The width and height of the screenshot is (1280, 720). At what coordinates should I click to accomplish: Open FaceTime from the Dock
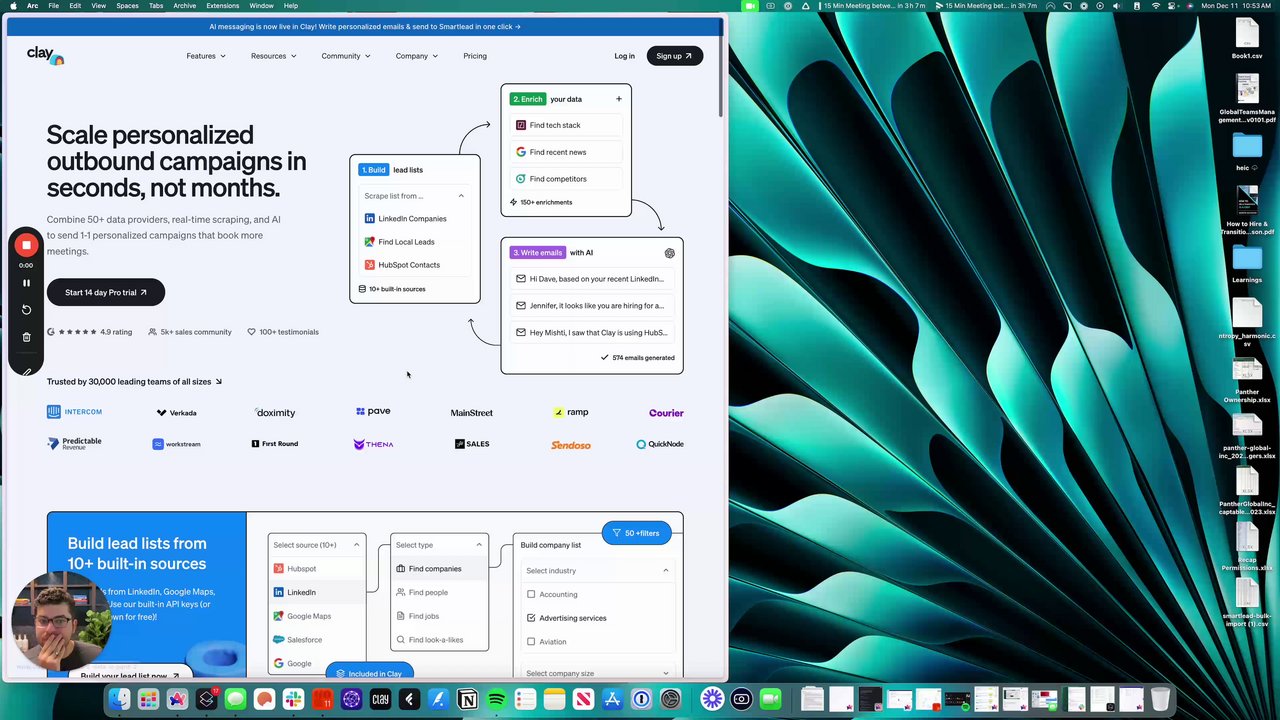(770, 699)
